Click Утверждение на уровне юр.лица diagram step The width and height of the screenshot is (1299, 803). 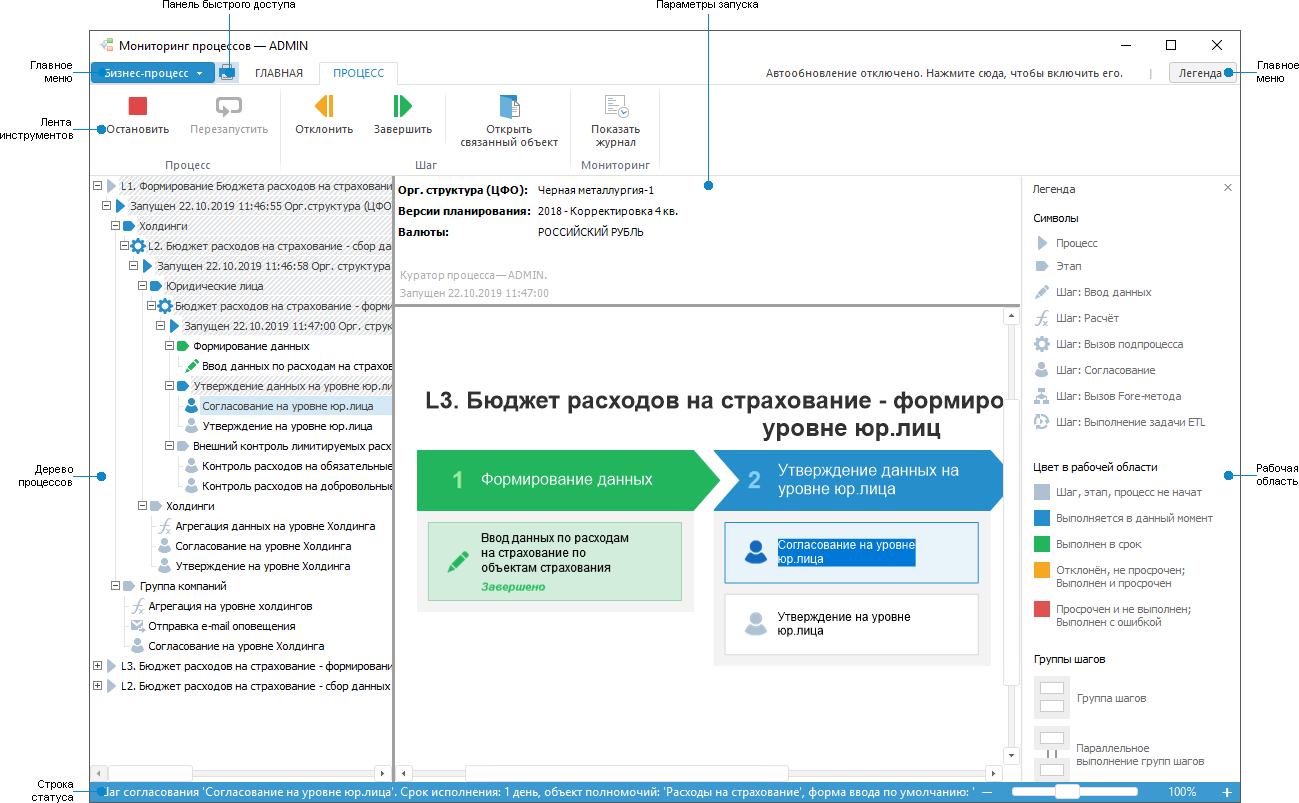click(851, 624)
